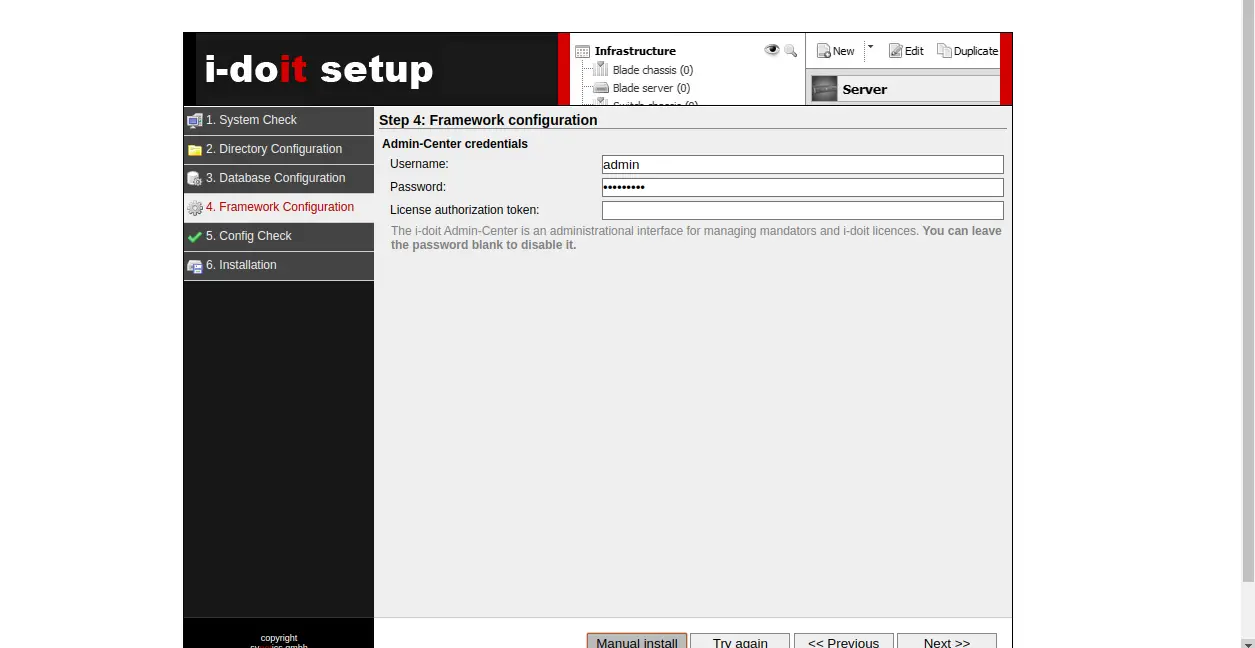Click the 'Admin-Center credentials' label
Viewport: 1255px width, 648px height.
click(x=455, y=144)
